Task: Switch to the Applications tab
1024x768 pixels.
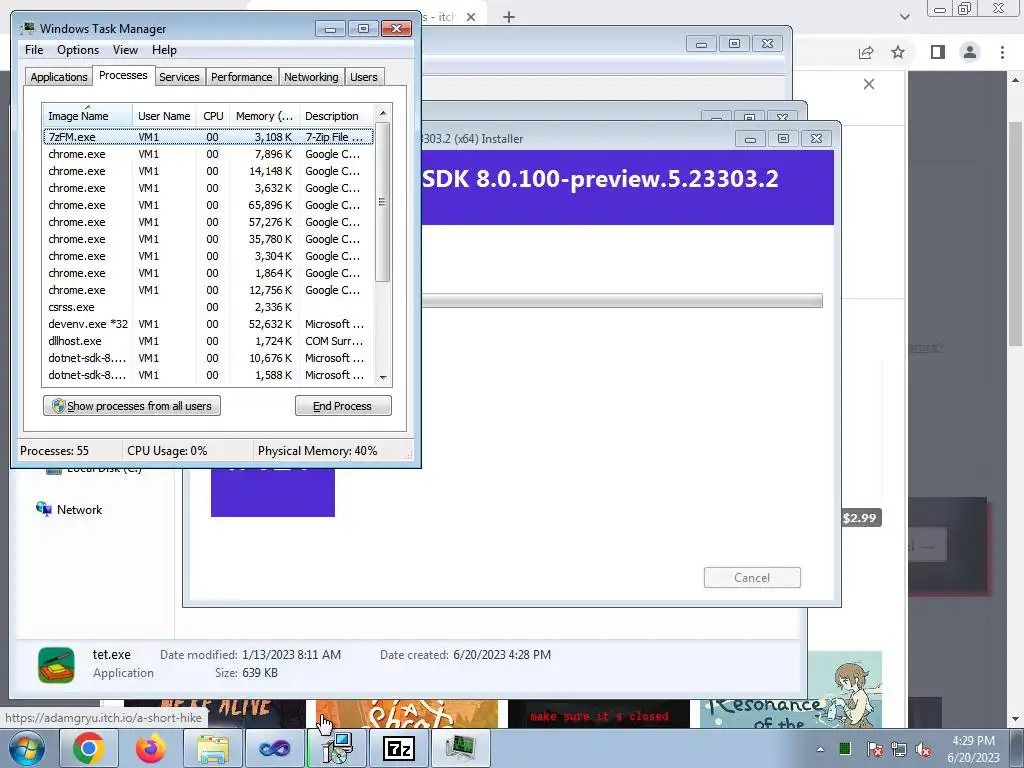Action: (x=59, y=77)
